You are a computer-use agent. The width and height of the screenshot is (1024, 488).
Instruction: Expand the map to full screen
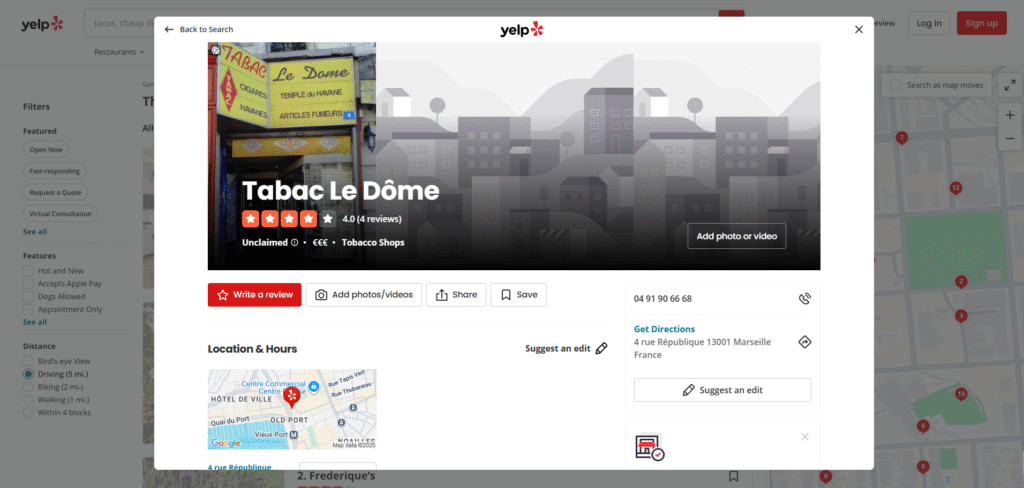pos(1010,85)
